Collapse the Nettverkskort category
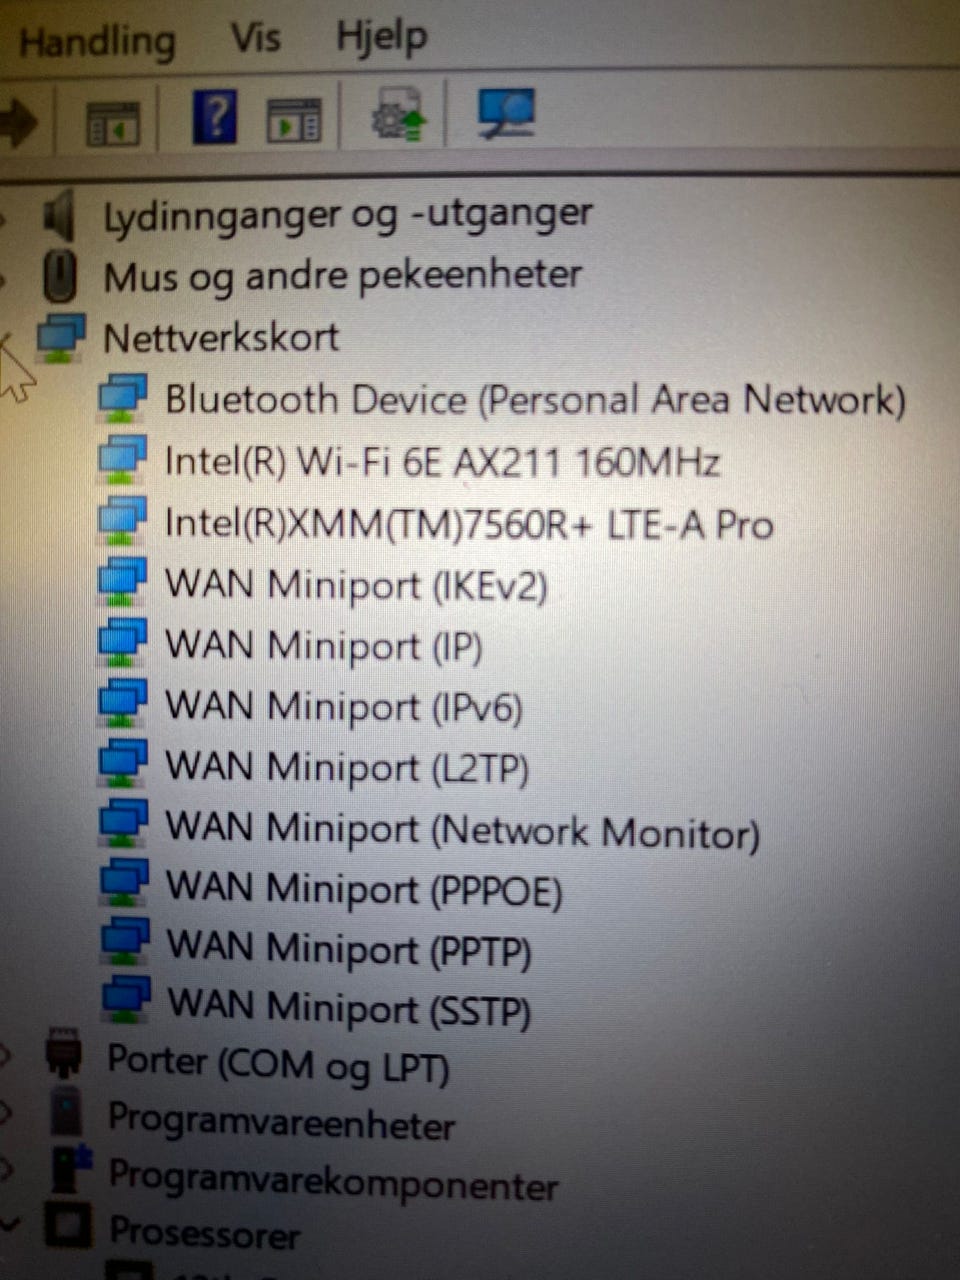The width and height of the screenshot is (960, 1280). [5, 340]
